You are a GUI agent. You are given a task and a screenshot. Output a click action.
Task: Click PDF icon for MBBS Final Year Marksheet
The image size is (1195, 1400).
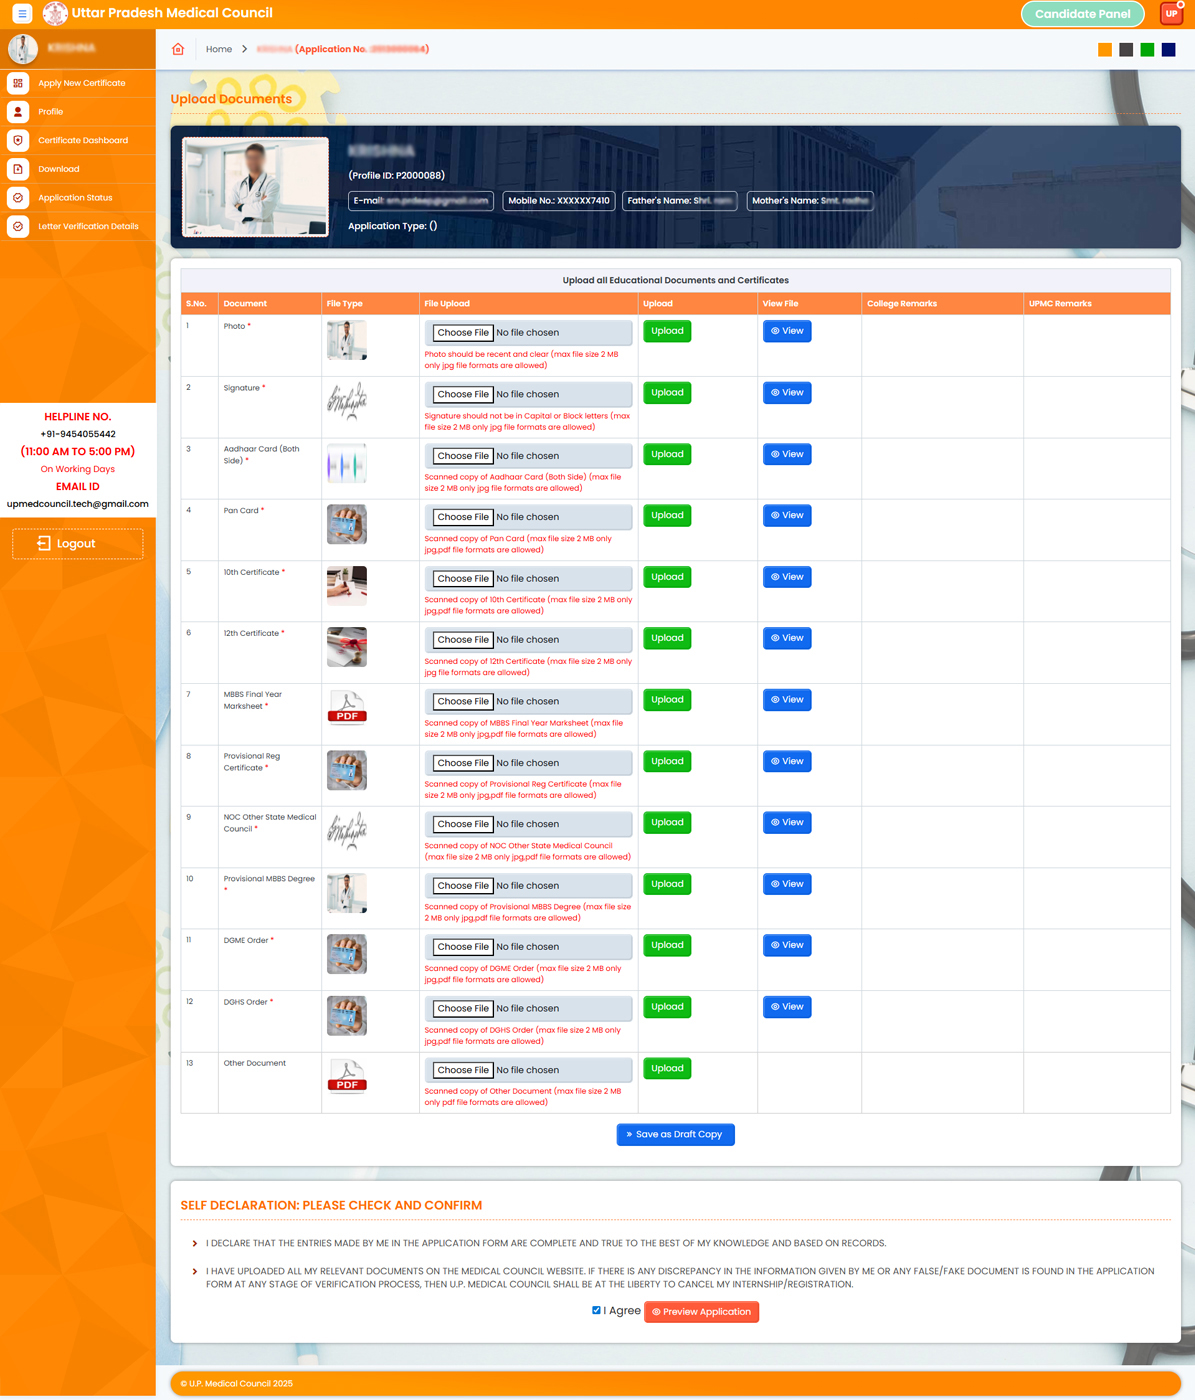[347, 707]
